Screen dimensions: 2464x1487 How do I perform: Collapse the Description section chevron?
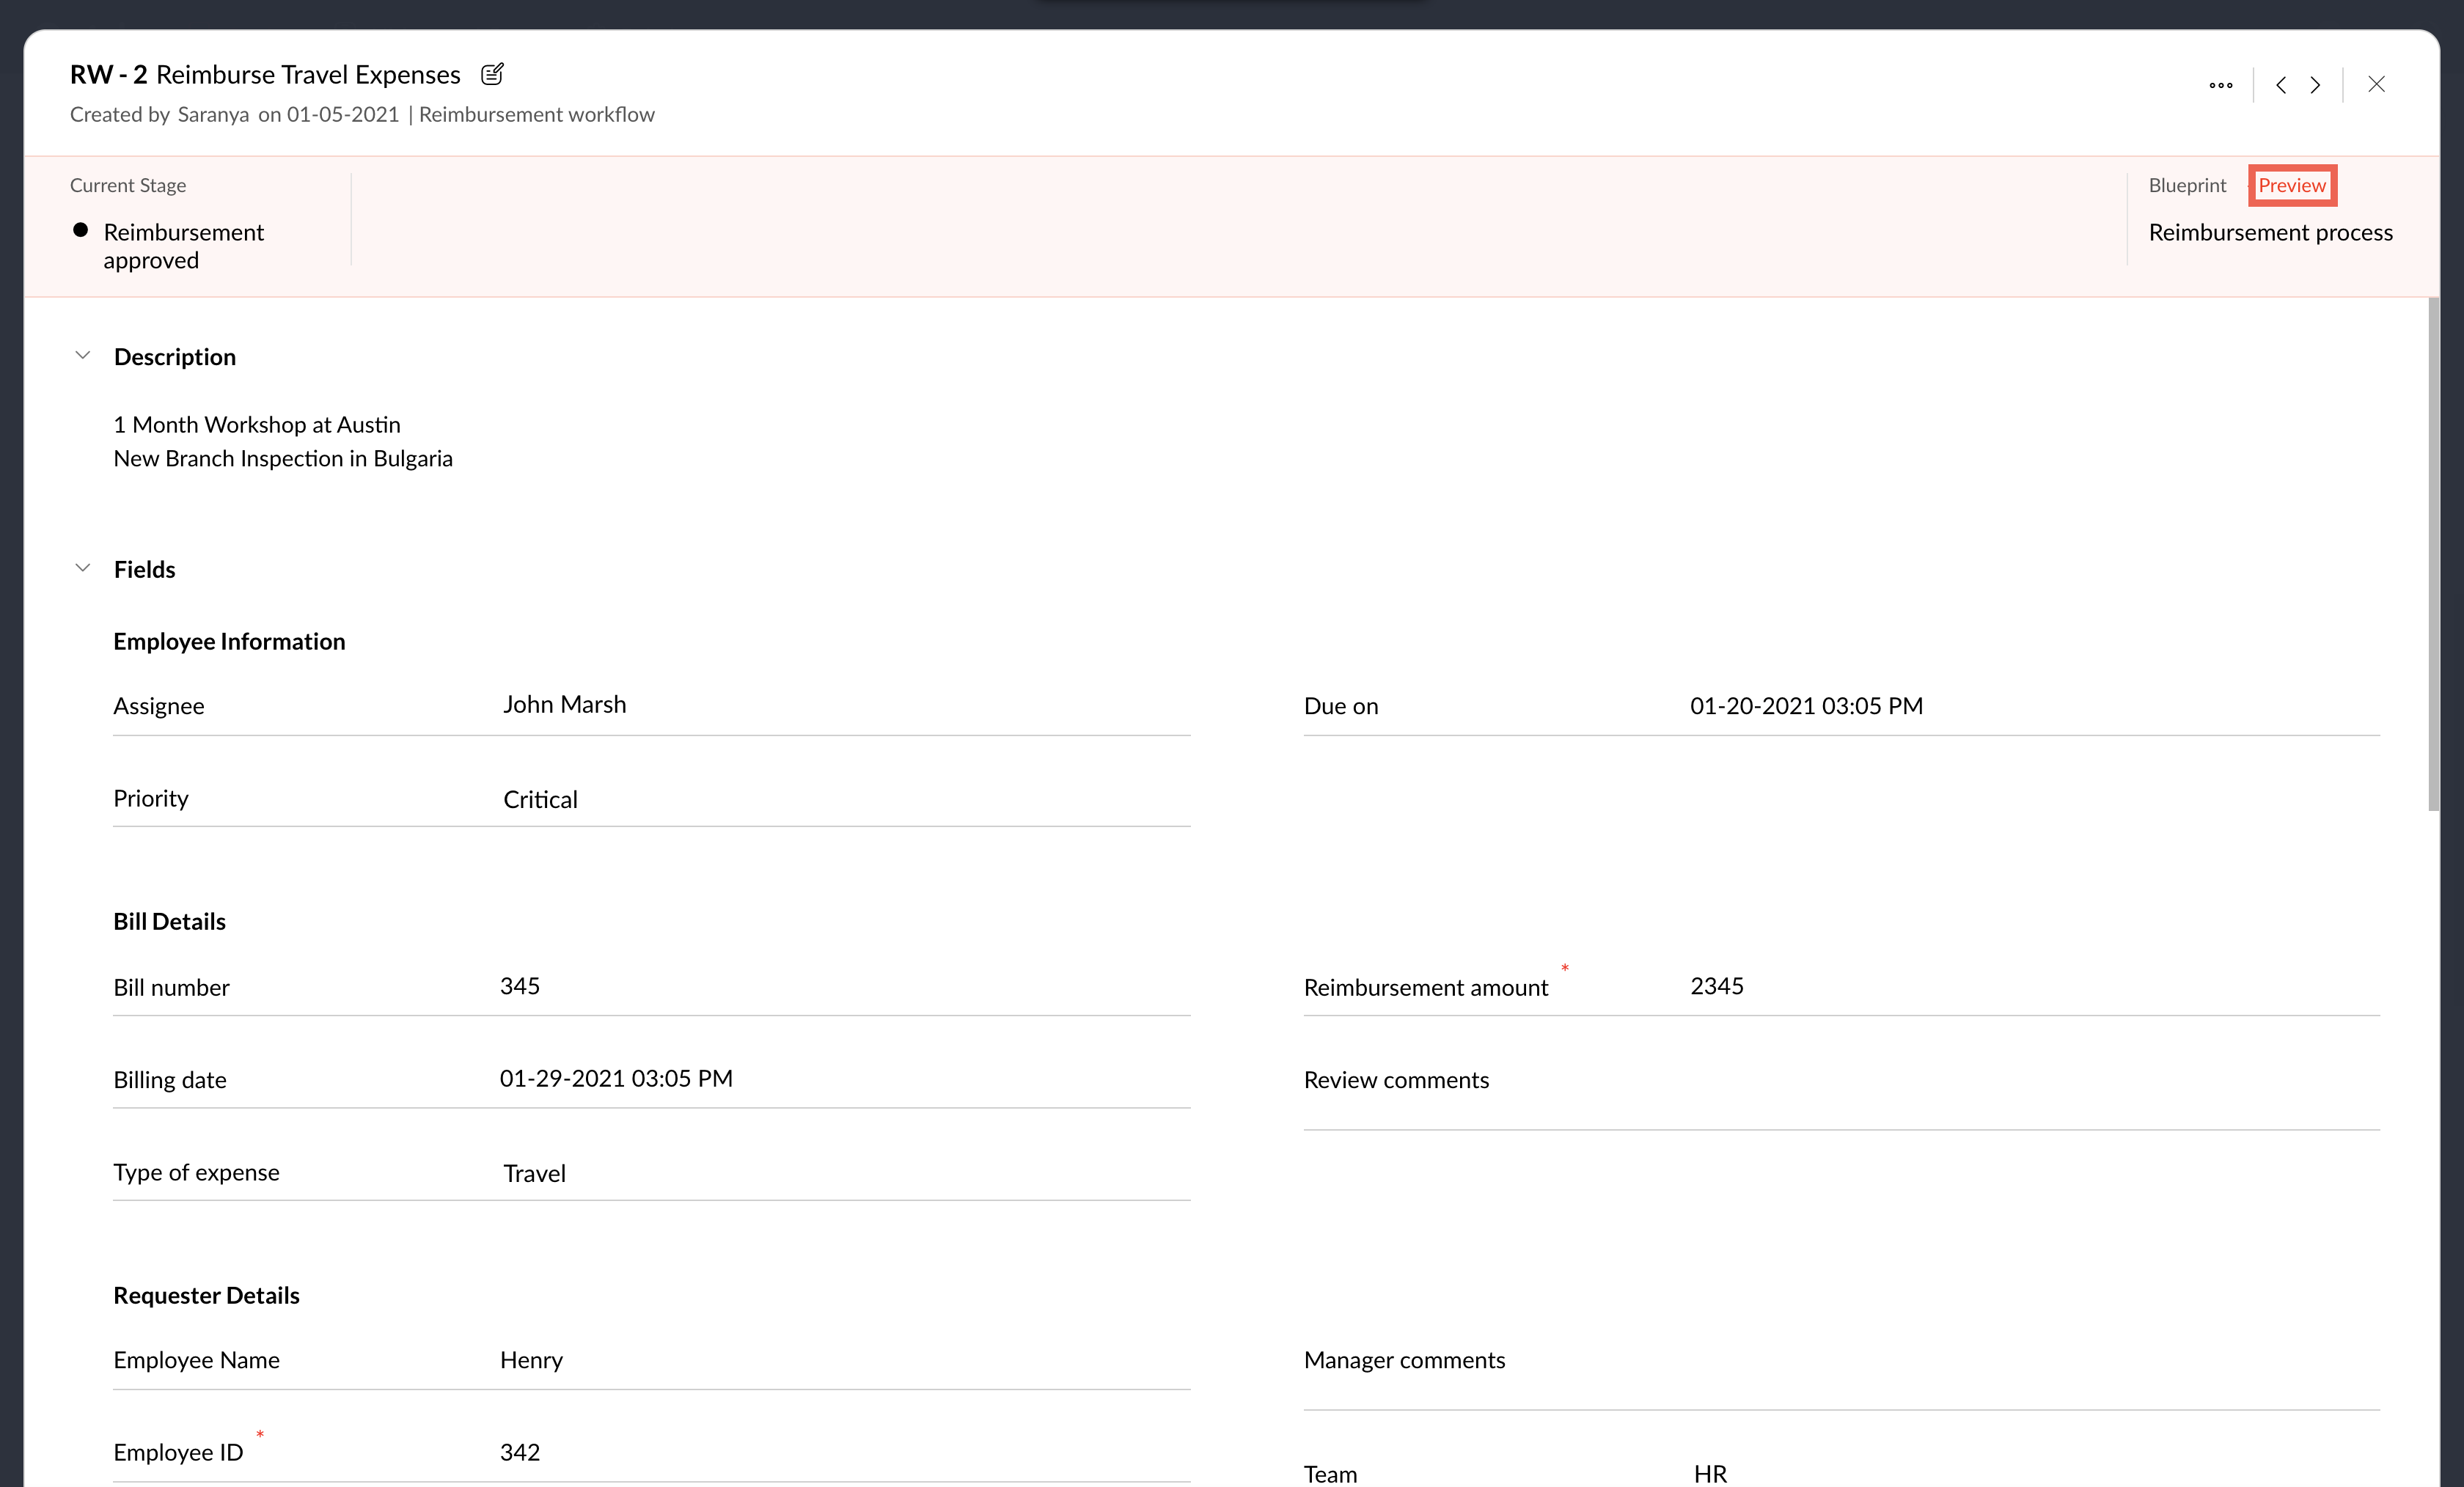pyautogui.click(x=83, y=356)
